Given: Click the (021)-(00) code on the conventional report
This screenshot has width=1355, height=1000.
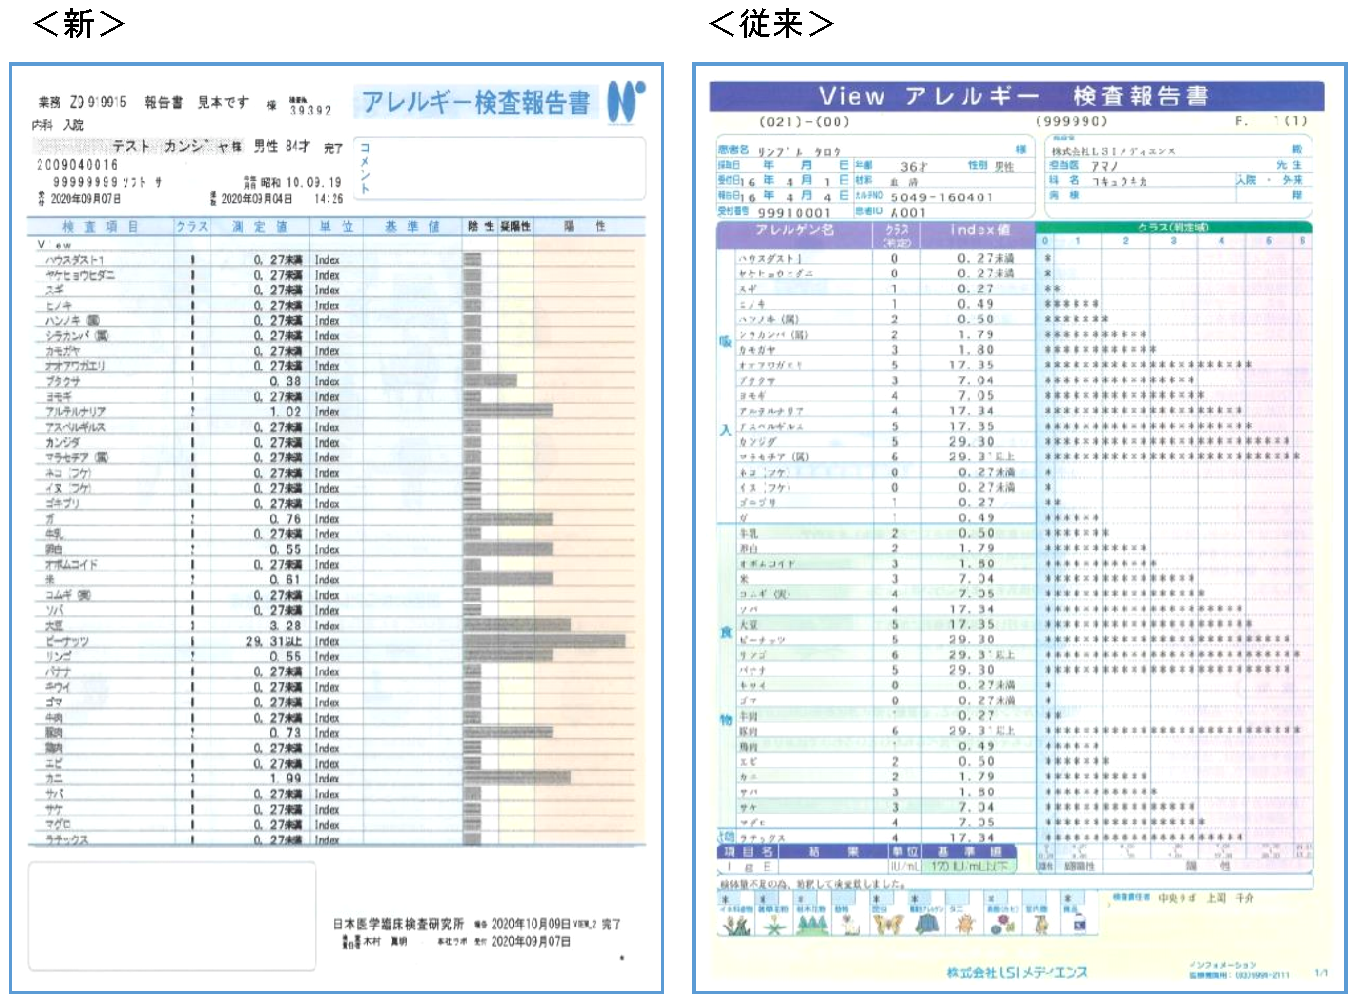Looking at the screenshot, I should (x=804, y=122).
